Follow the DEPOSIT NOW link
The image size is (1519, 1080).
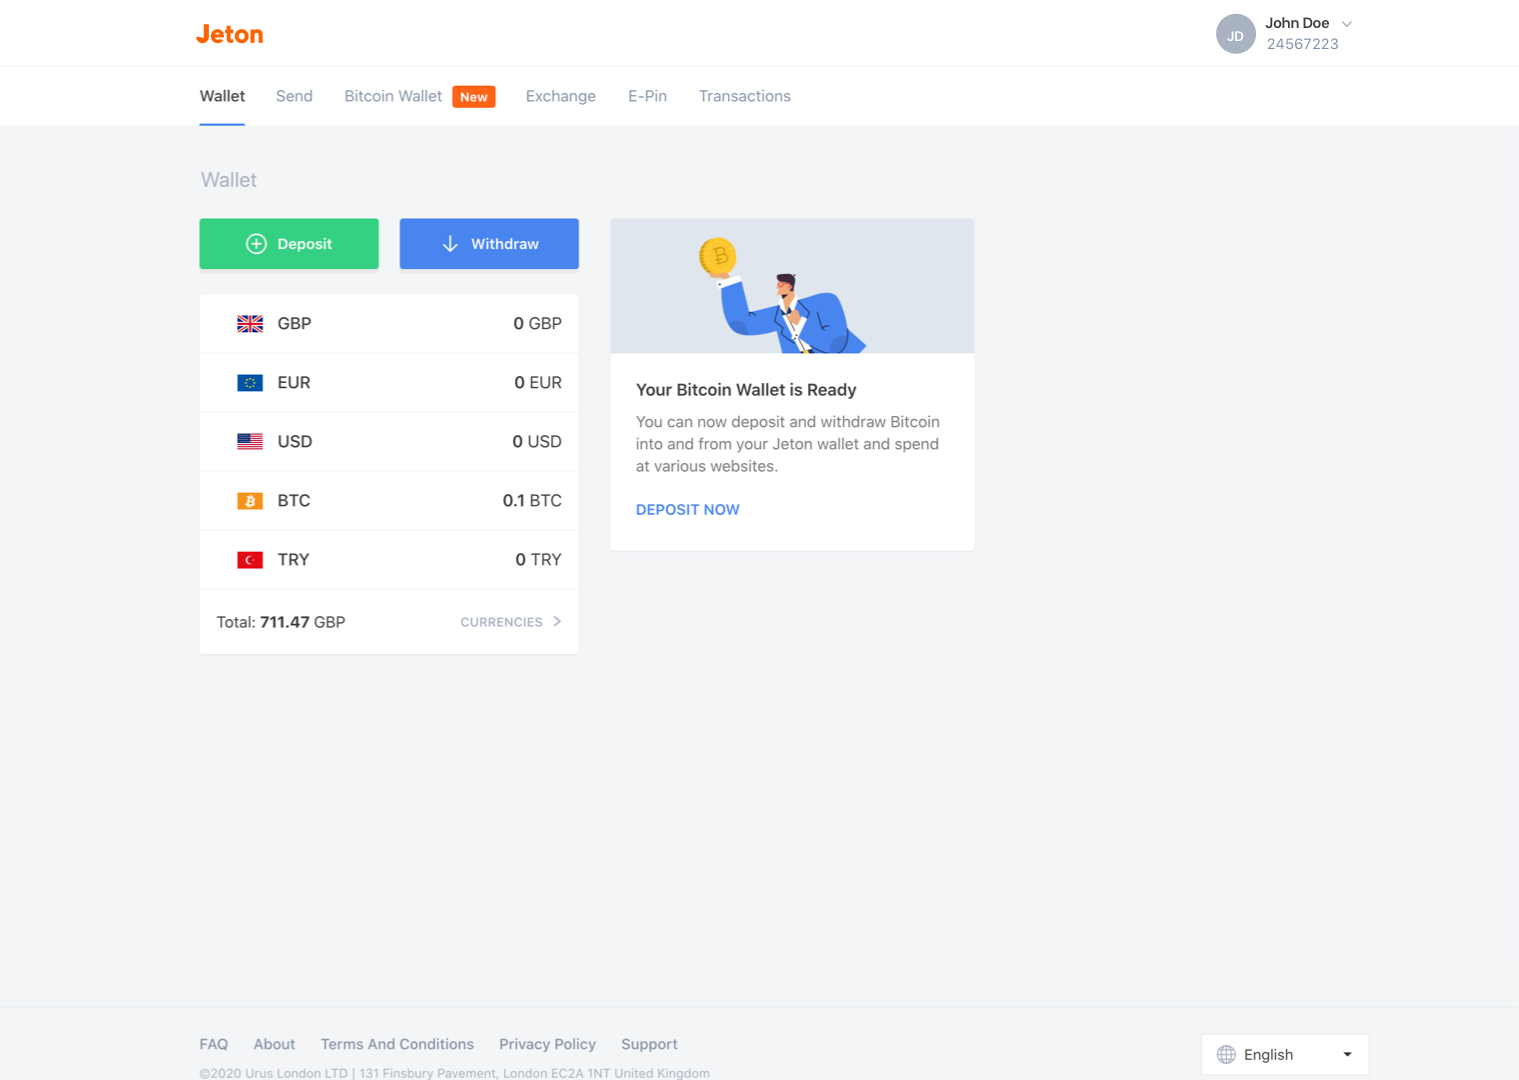(x=688, y=509)
